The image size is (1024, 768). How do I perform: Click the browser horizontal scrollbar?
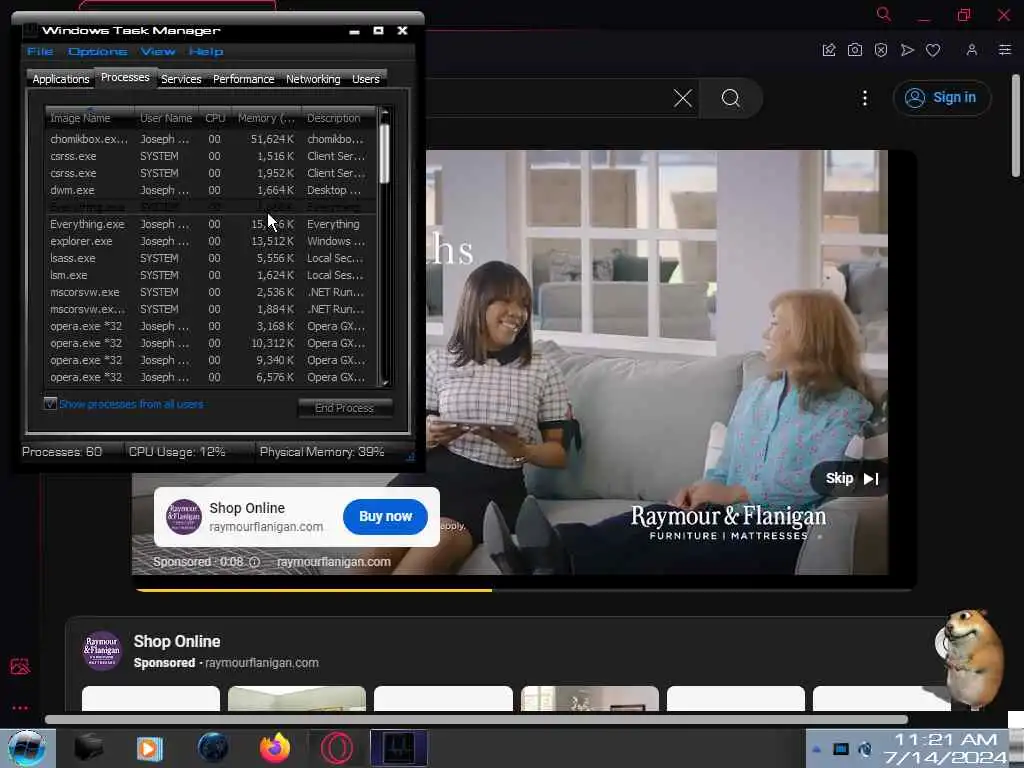[x=476, y=720]
